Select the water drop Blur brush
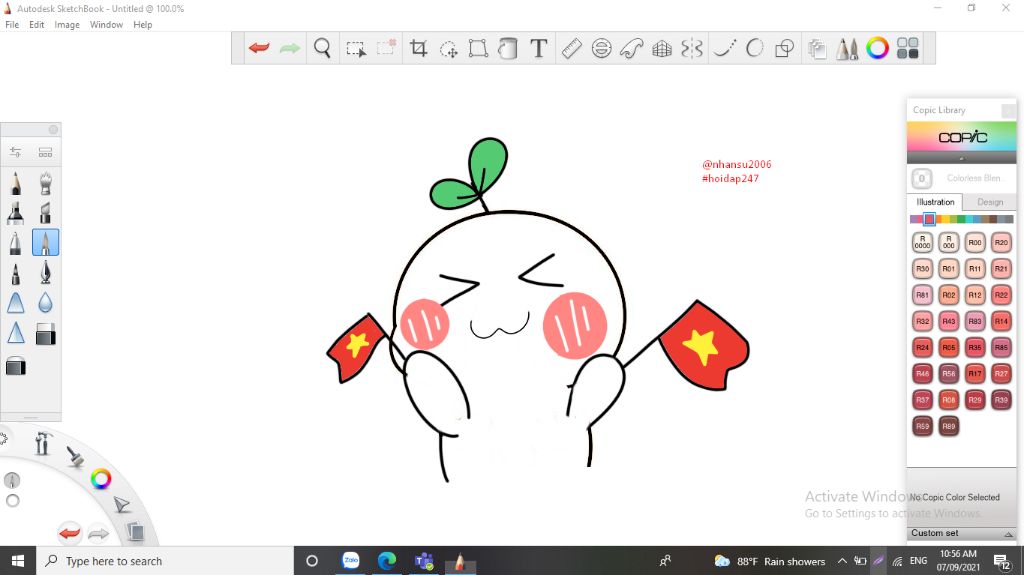This screenshot has height=575, width=1024. [45, 303]
